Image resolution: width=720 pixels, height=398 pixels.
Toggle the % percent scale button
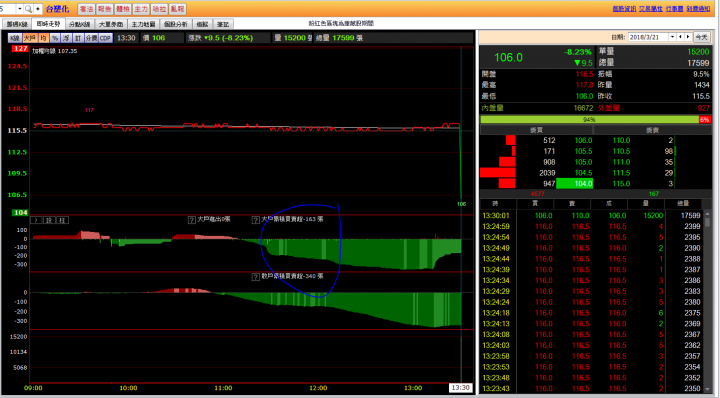[55, 38]
